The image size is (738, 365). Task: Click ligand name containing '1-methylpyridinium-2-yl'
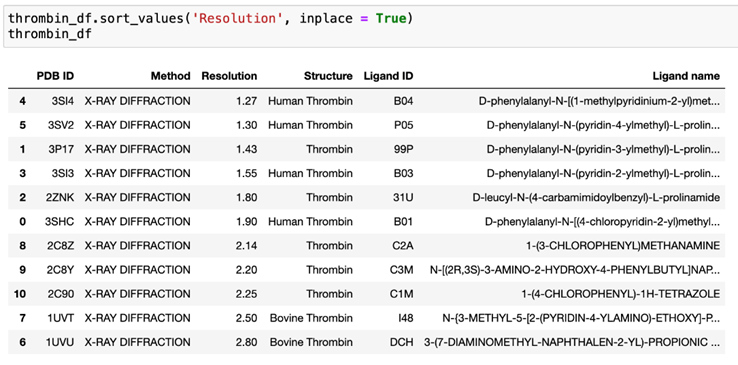coord(599,101)
